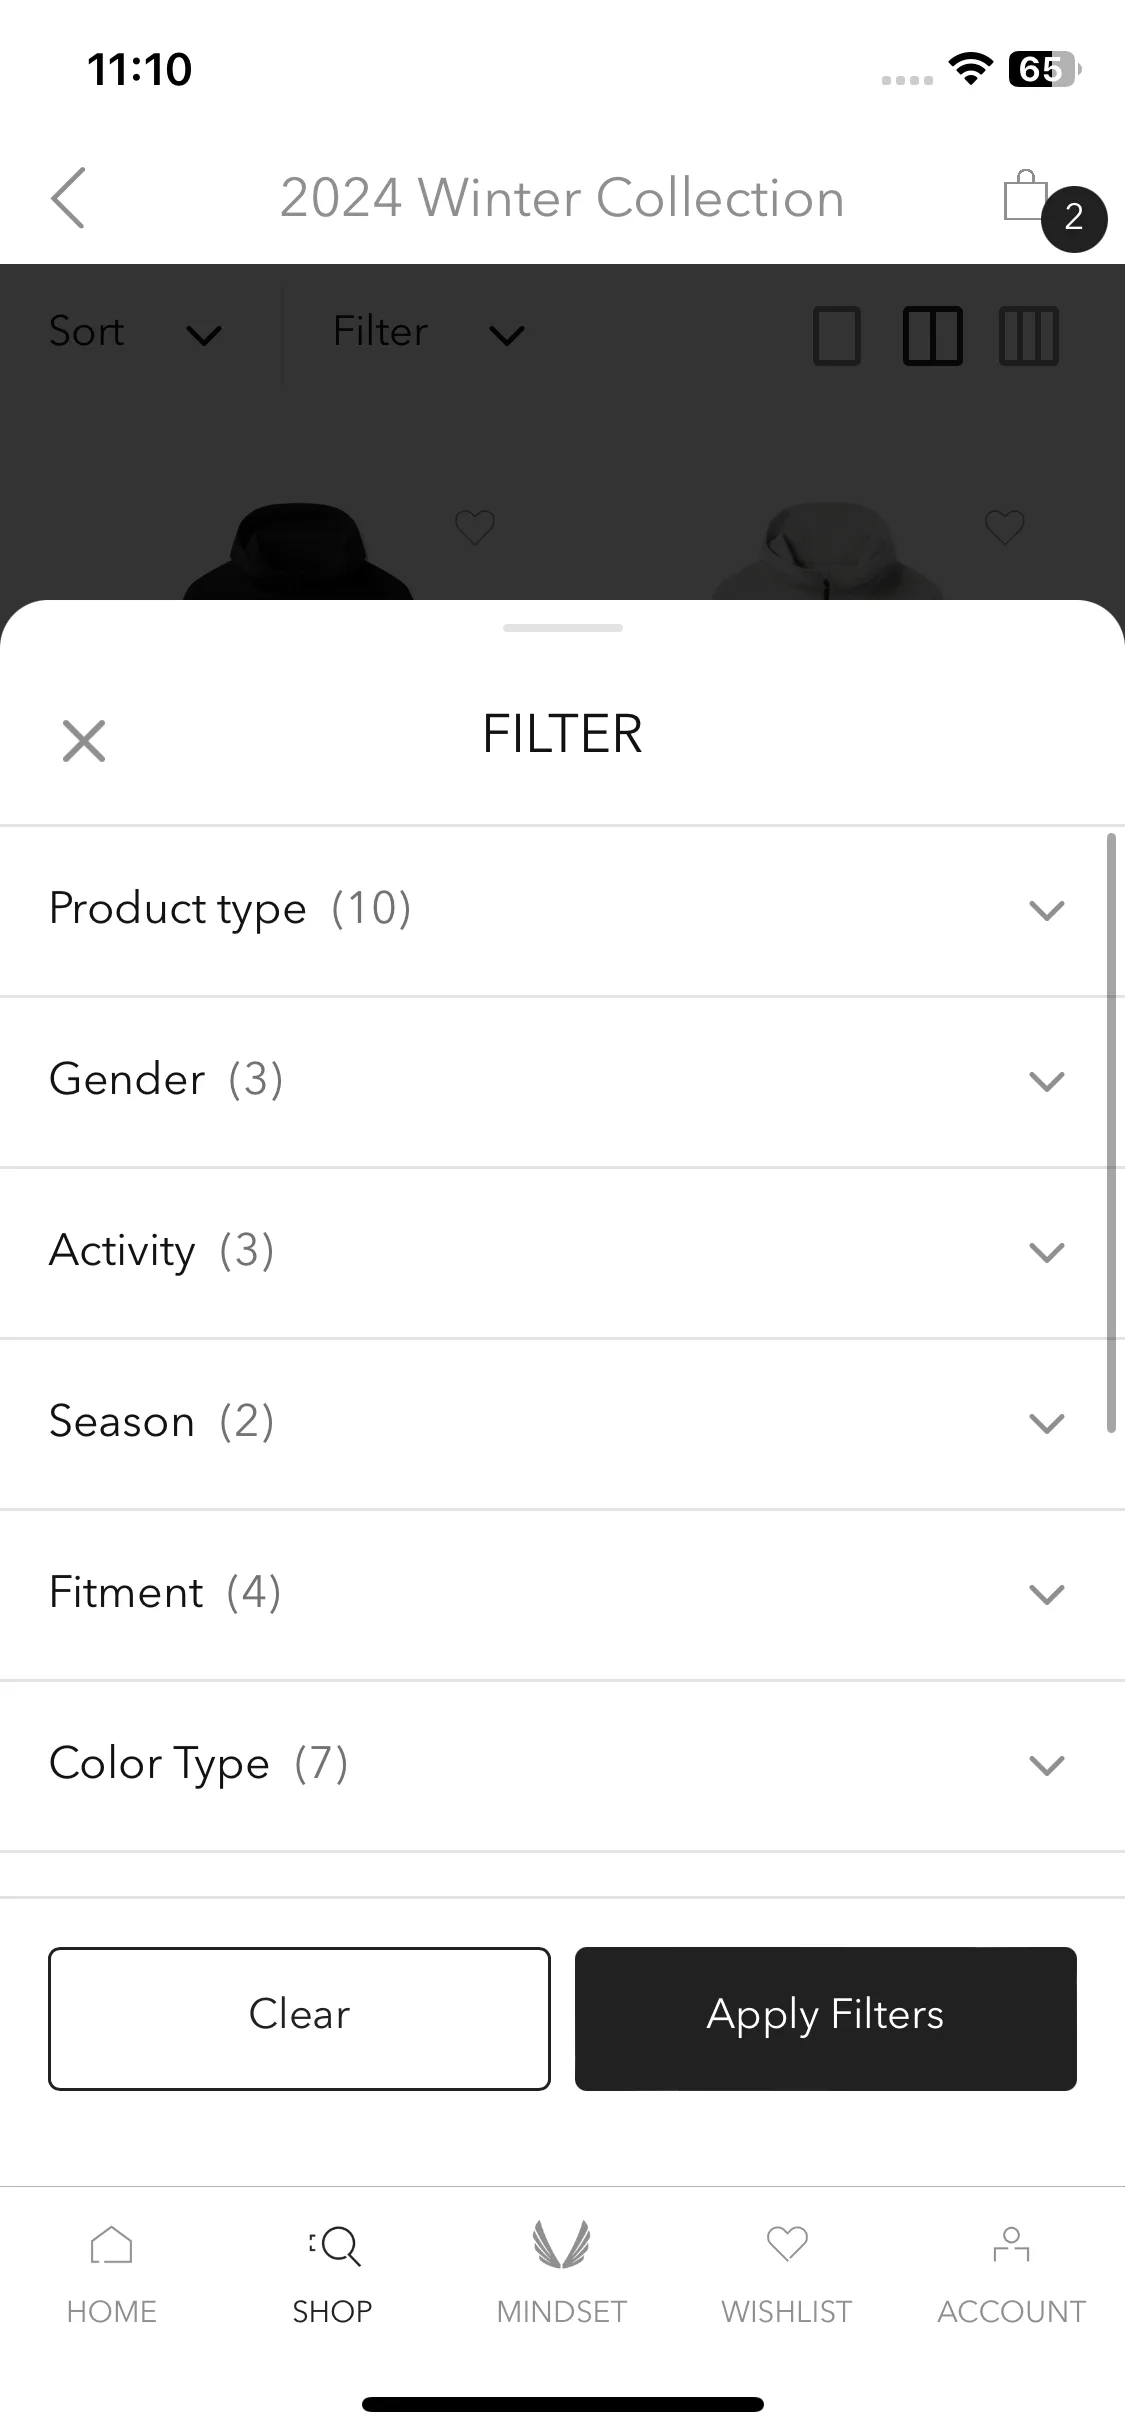
Task: Grab the sheet drag handle bar
Action: (563, 628)
